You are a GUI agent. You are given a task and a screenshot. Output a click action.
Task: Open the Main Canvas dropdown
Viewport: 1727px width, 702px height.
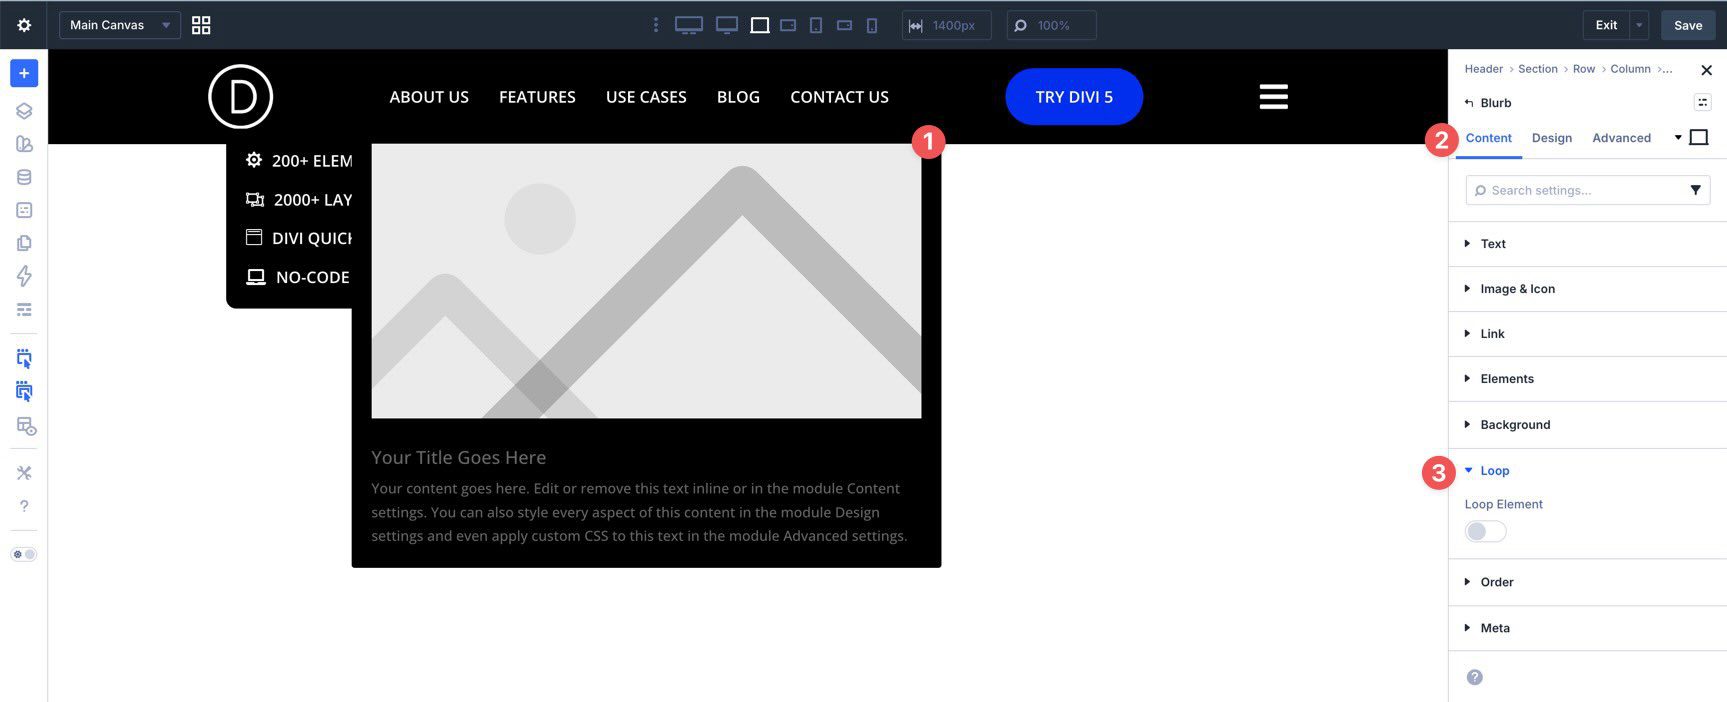click(120, 25)
